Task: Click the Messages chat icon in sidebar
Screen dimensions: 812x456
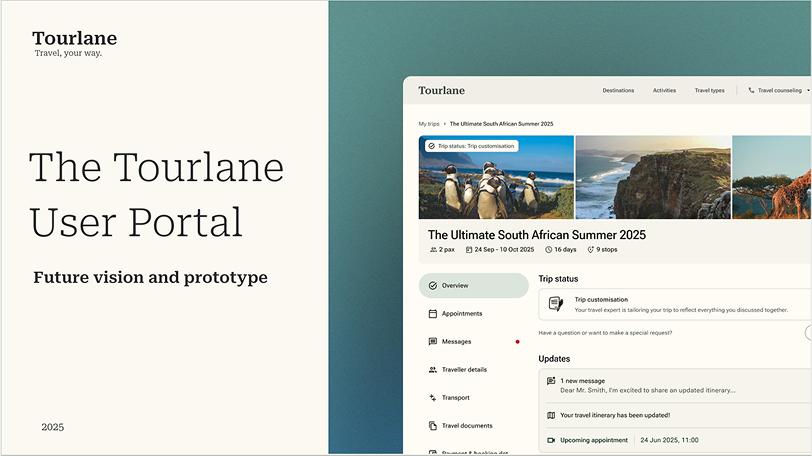Action: pos(432,342)
